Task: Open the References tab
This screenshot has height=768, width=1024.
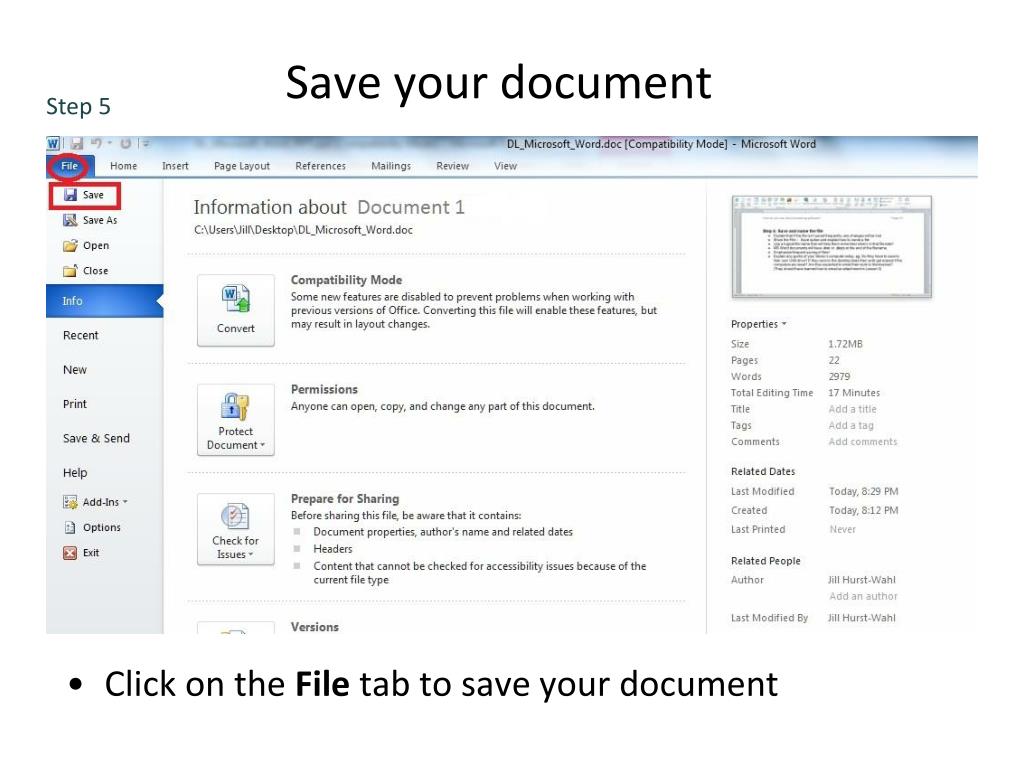Action: [321, 166]
